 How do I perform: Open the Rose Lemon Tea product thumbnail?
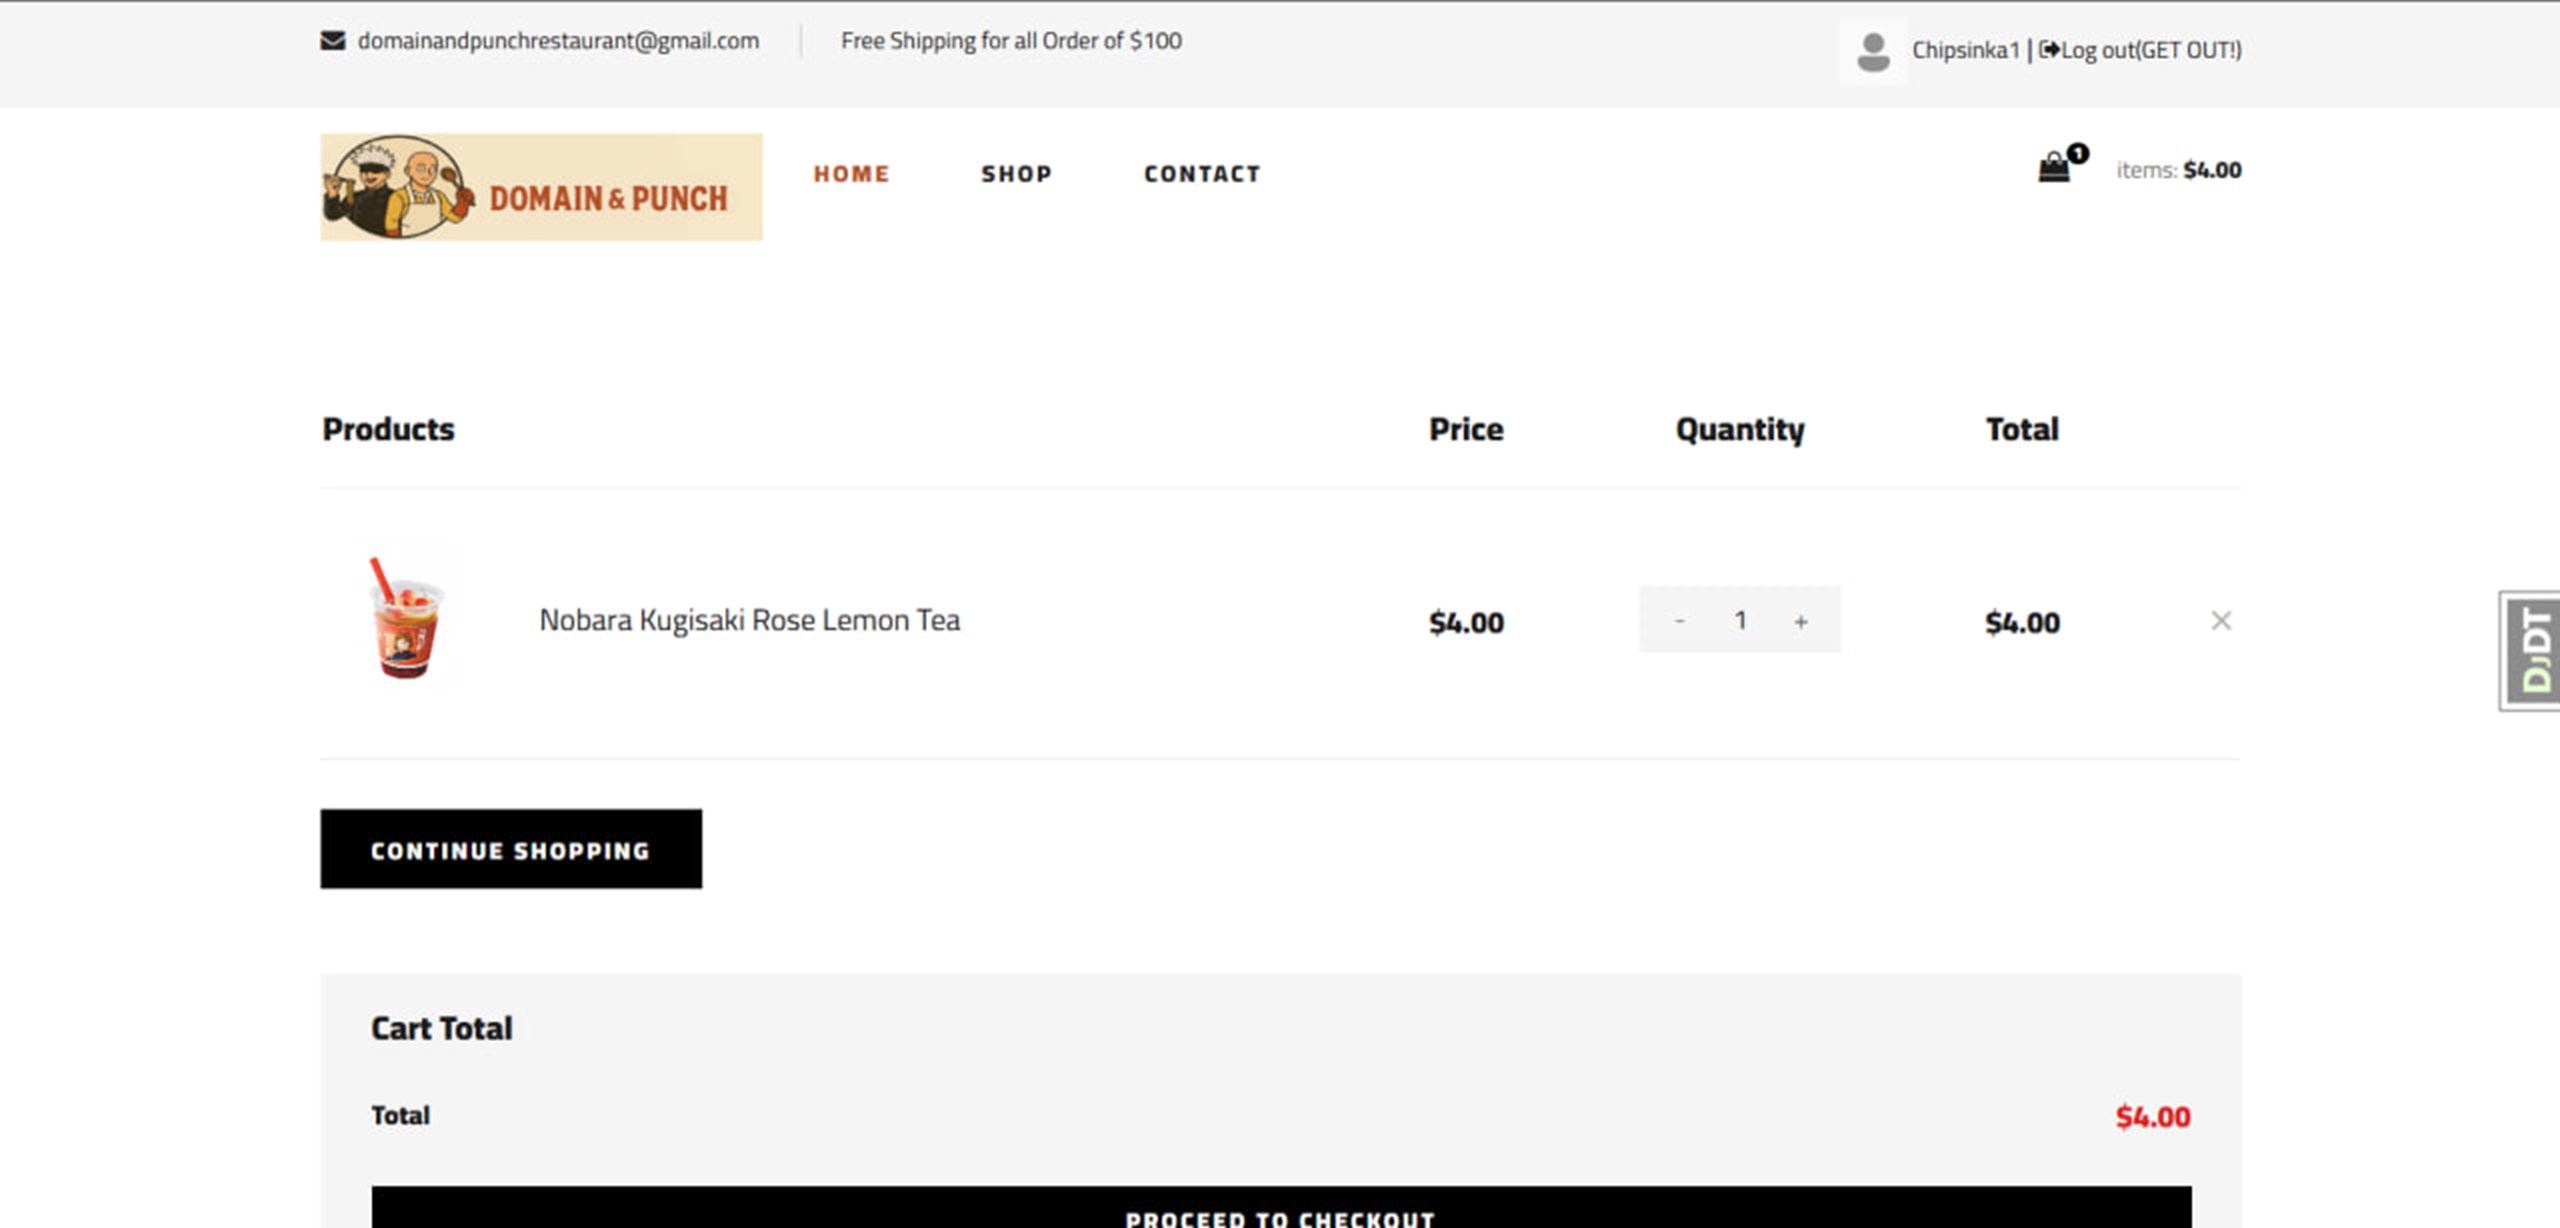405,619
